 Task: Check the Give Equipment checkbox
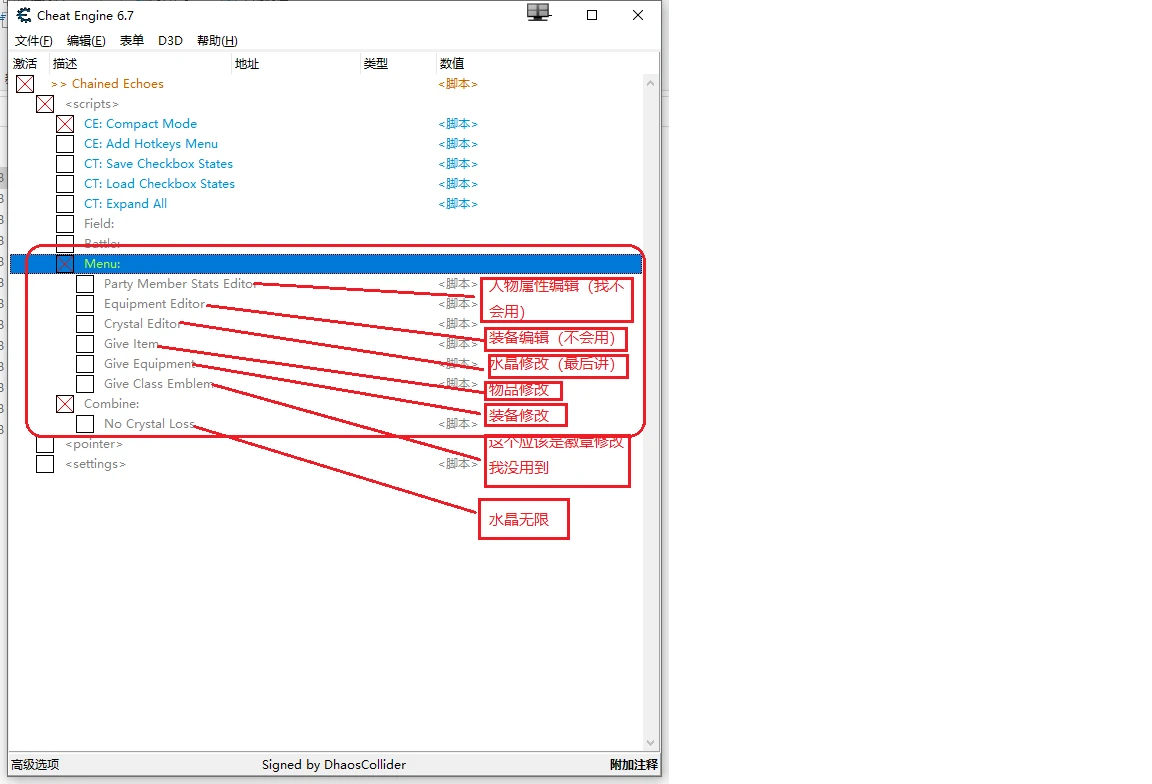85,364
